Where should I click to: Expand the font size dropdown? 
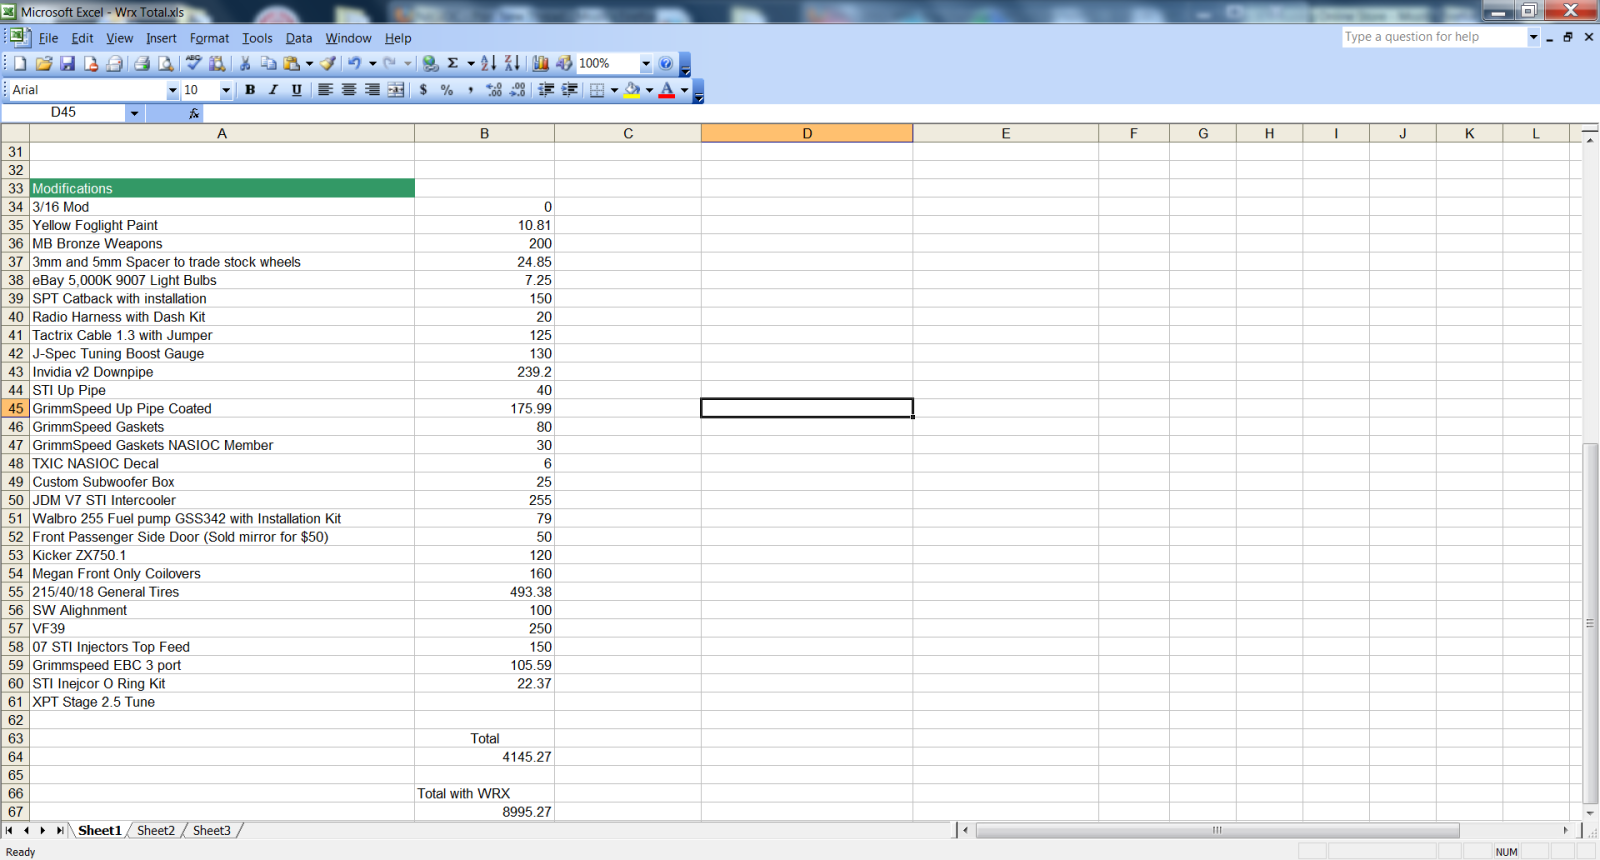pos(226,90)
